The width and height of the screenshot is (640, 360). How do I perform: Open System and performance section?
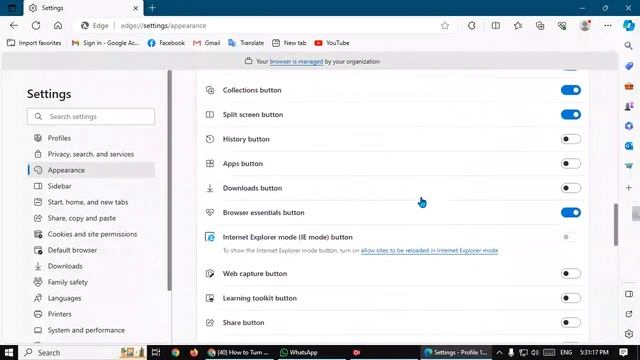coord(91,330)
